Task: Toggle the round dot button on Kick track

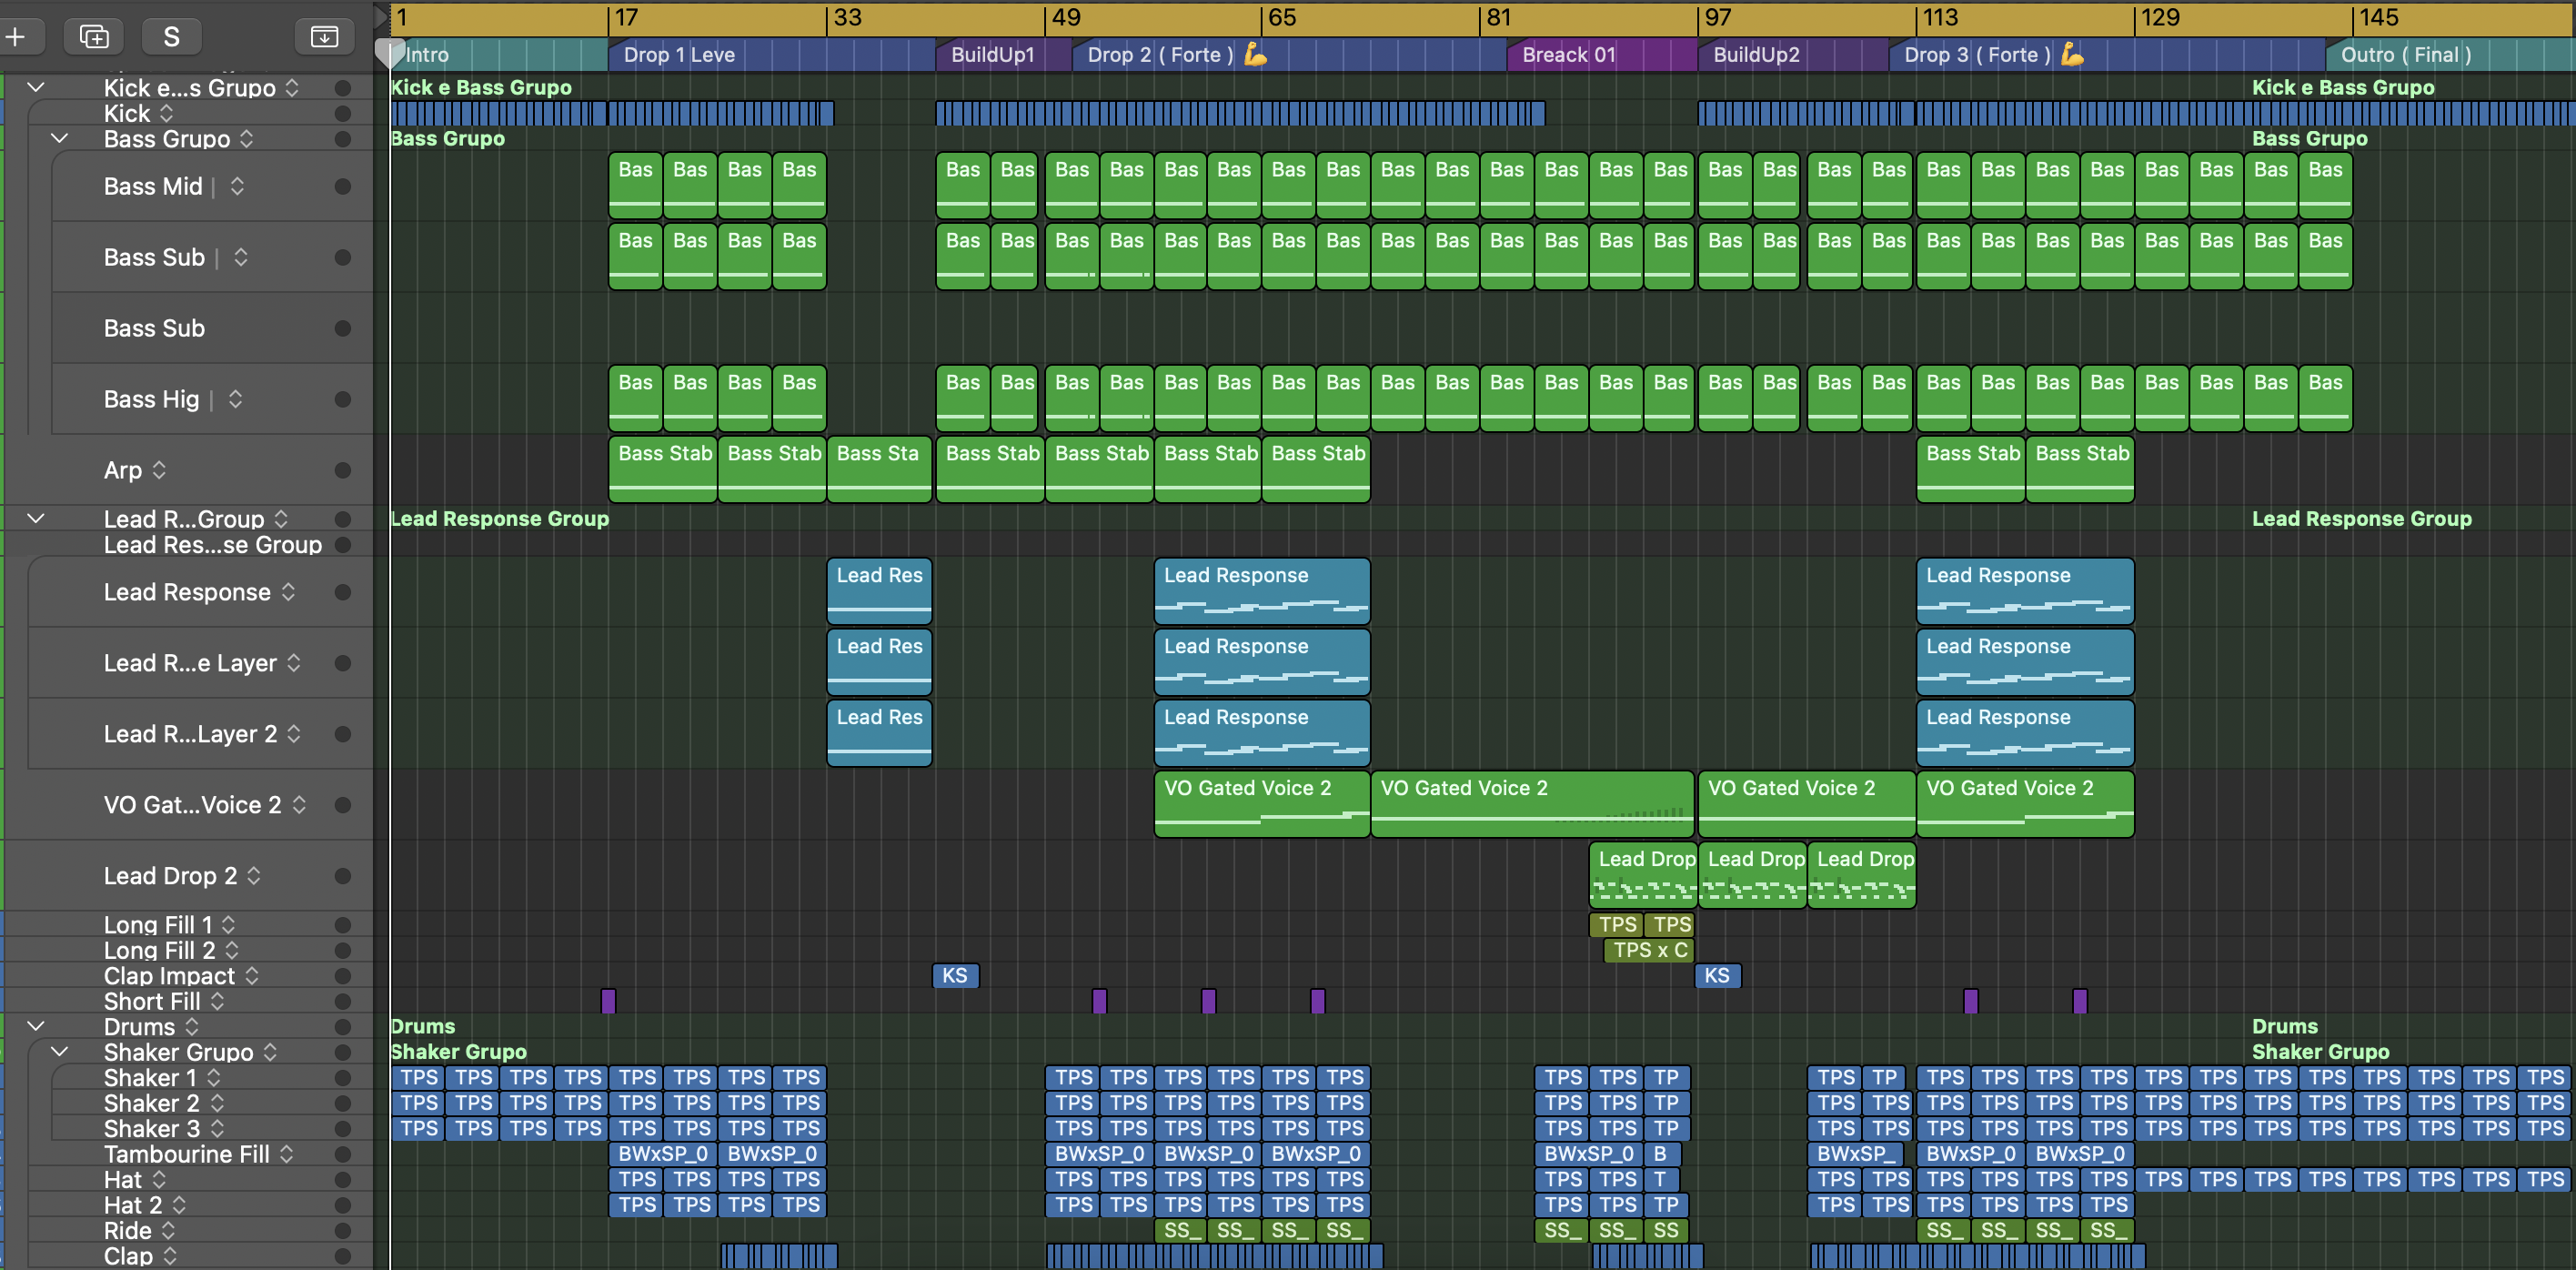Action: pos(343,114)
